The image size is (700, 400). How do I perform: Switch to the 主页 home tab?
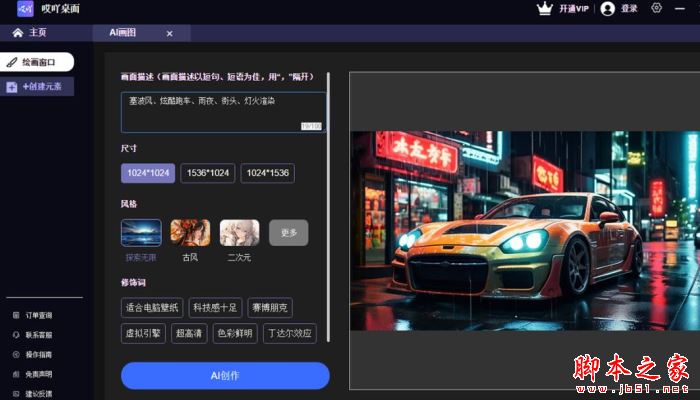30,33
